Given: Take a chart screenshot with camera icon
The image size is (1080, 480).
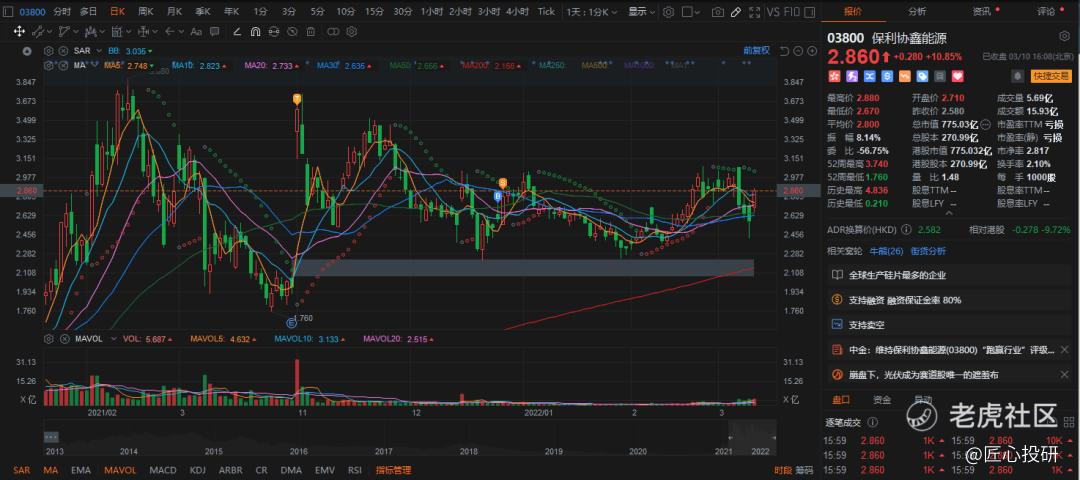Looking at the screenshot, I should click(x=718, y=12).
